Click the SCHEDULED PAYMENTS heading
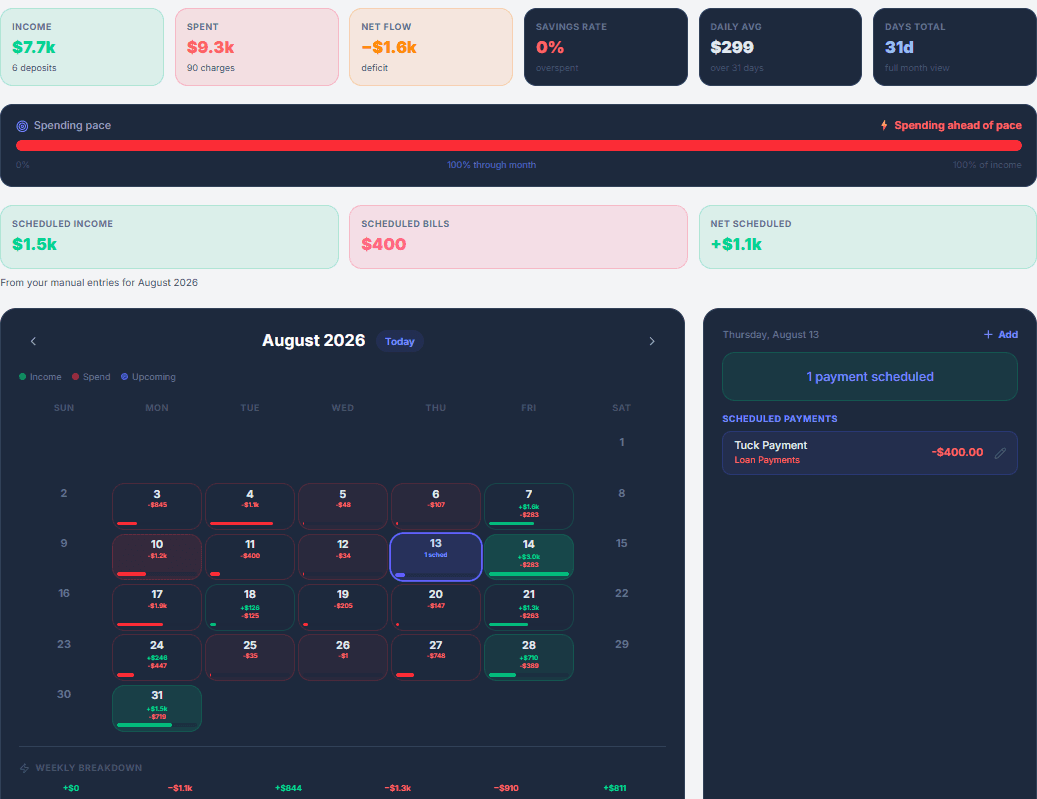Image resolution: width=1037 pixels, height=799 pixels. (780, 419)
